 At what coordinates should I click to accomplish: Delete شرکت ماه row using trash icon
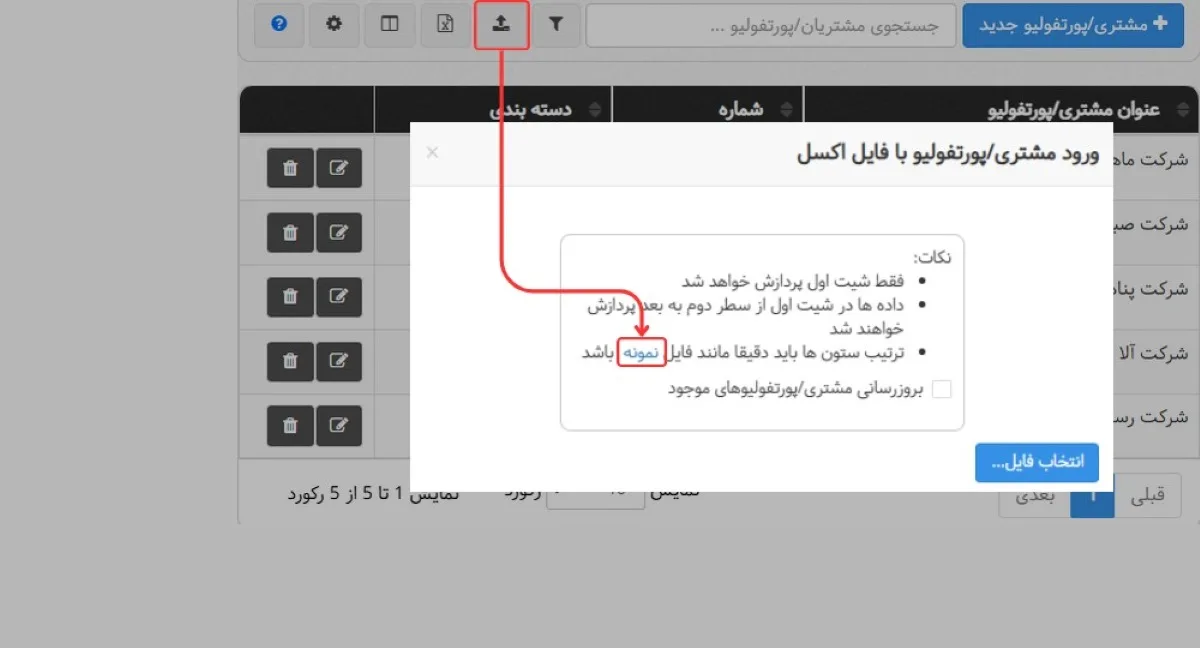(x=289, y=168)
